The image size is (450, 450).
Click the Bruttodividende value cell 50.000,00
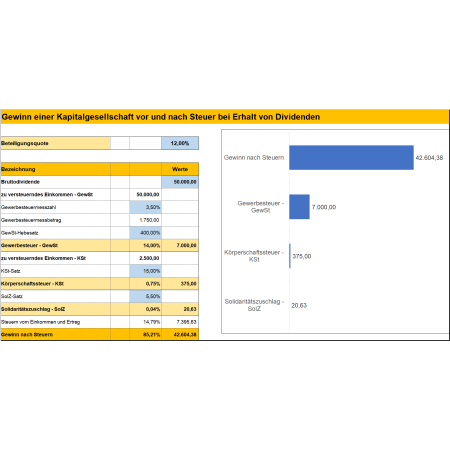180,182
